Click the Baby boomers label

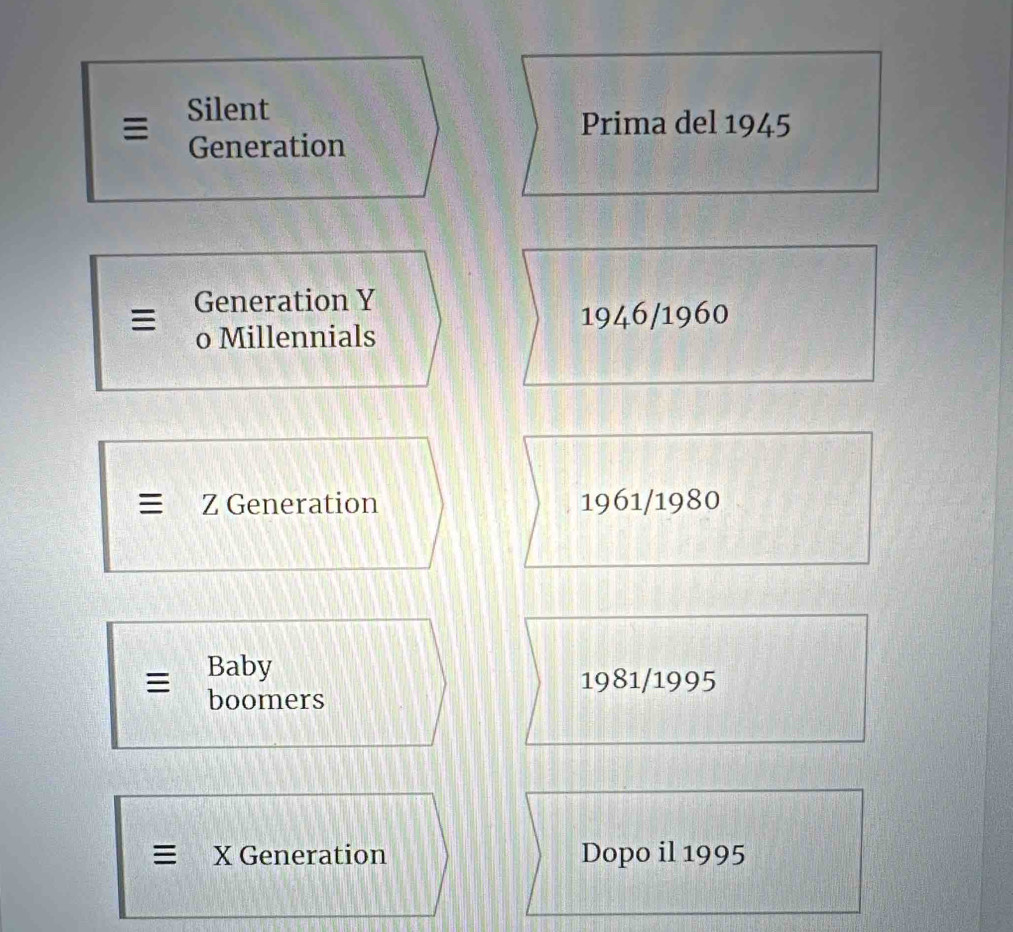coord(266,683)
